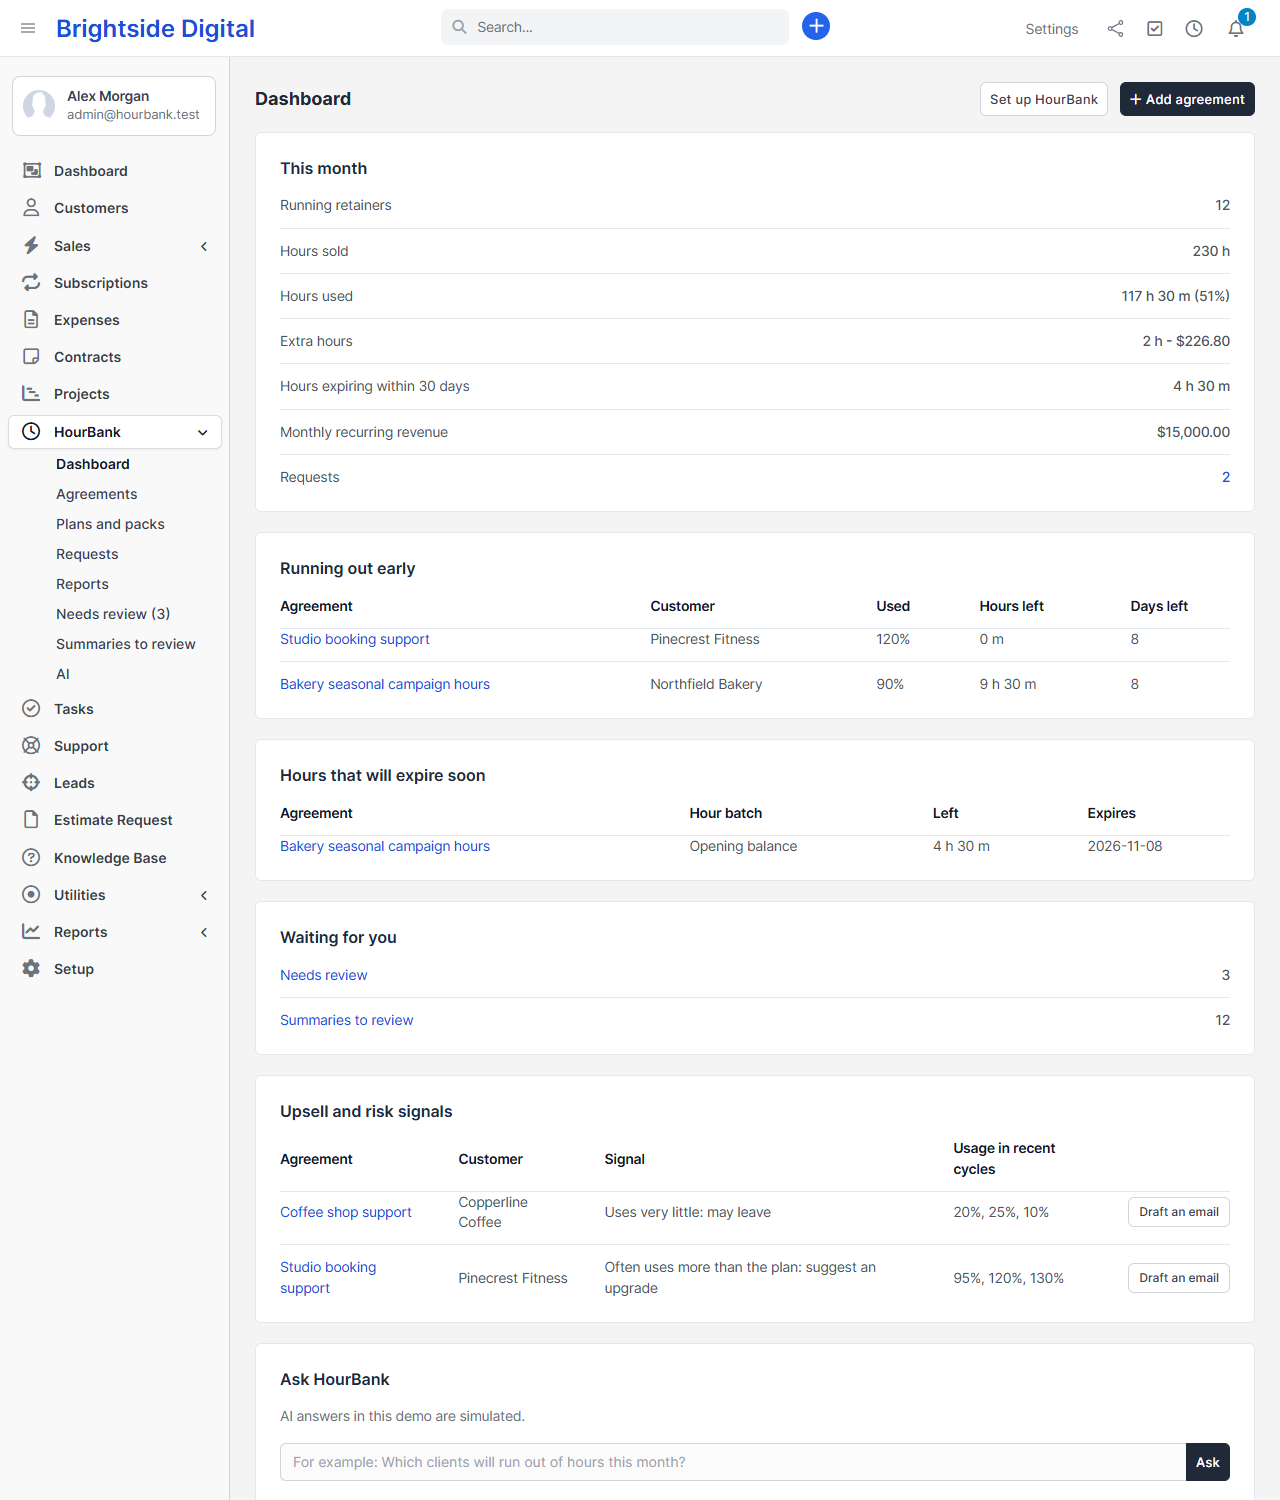Click the Support lifebuoy icon
Screen dimensions: 1280x1500
point(32,746)
